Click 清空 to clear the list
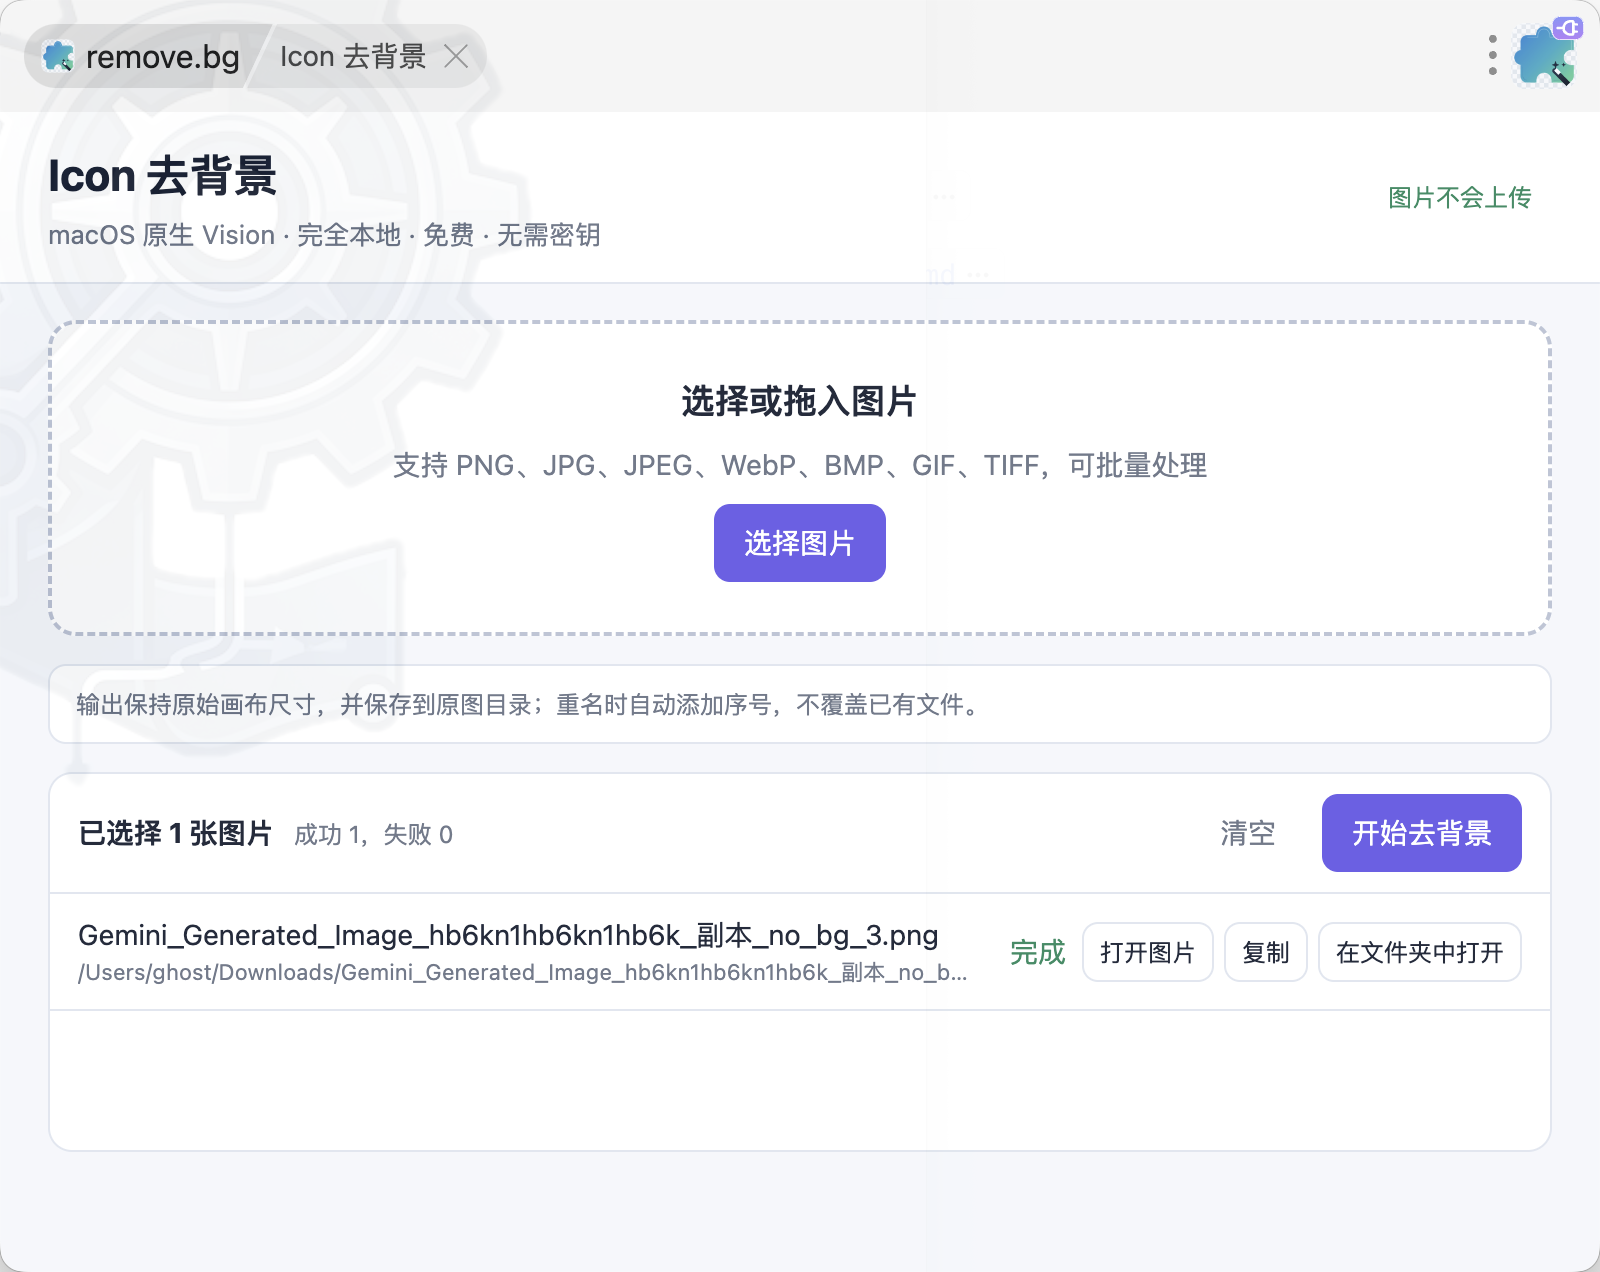 pos(1248,833)
